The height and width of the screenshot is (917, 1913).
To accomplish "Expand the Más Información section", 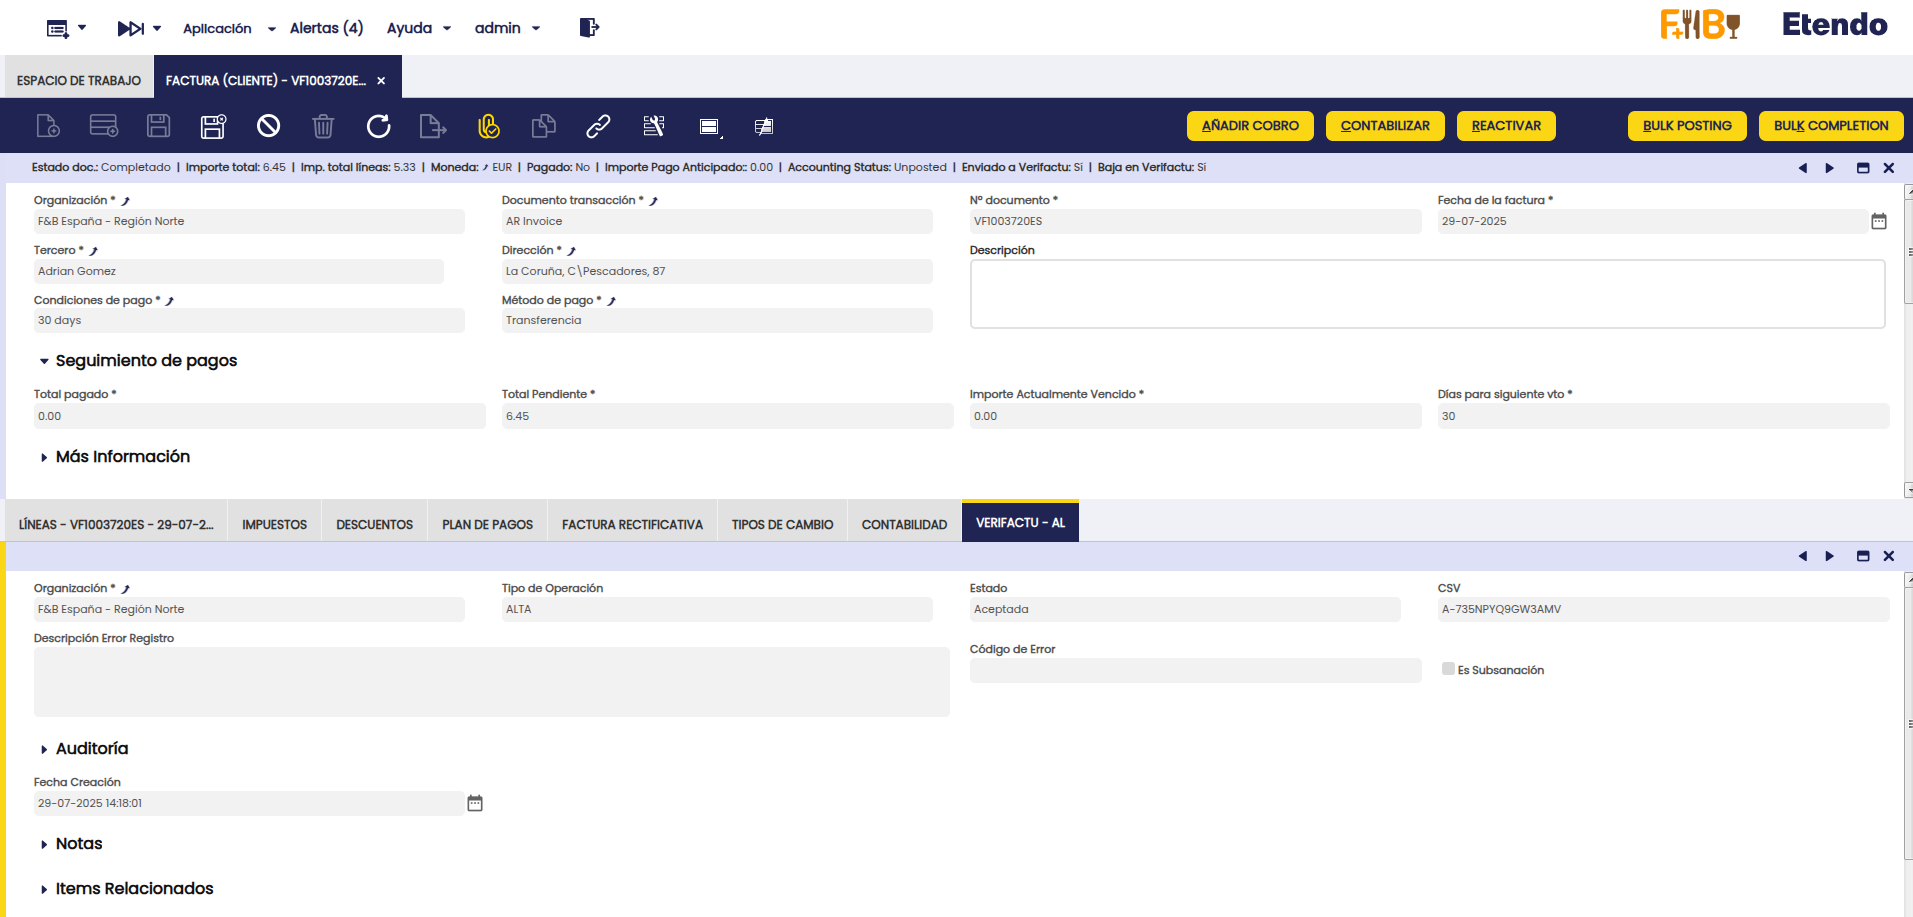I will click(44, 457).
